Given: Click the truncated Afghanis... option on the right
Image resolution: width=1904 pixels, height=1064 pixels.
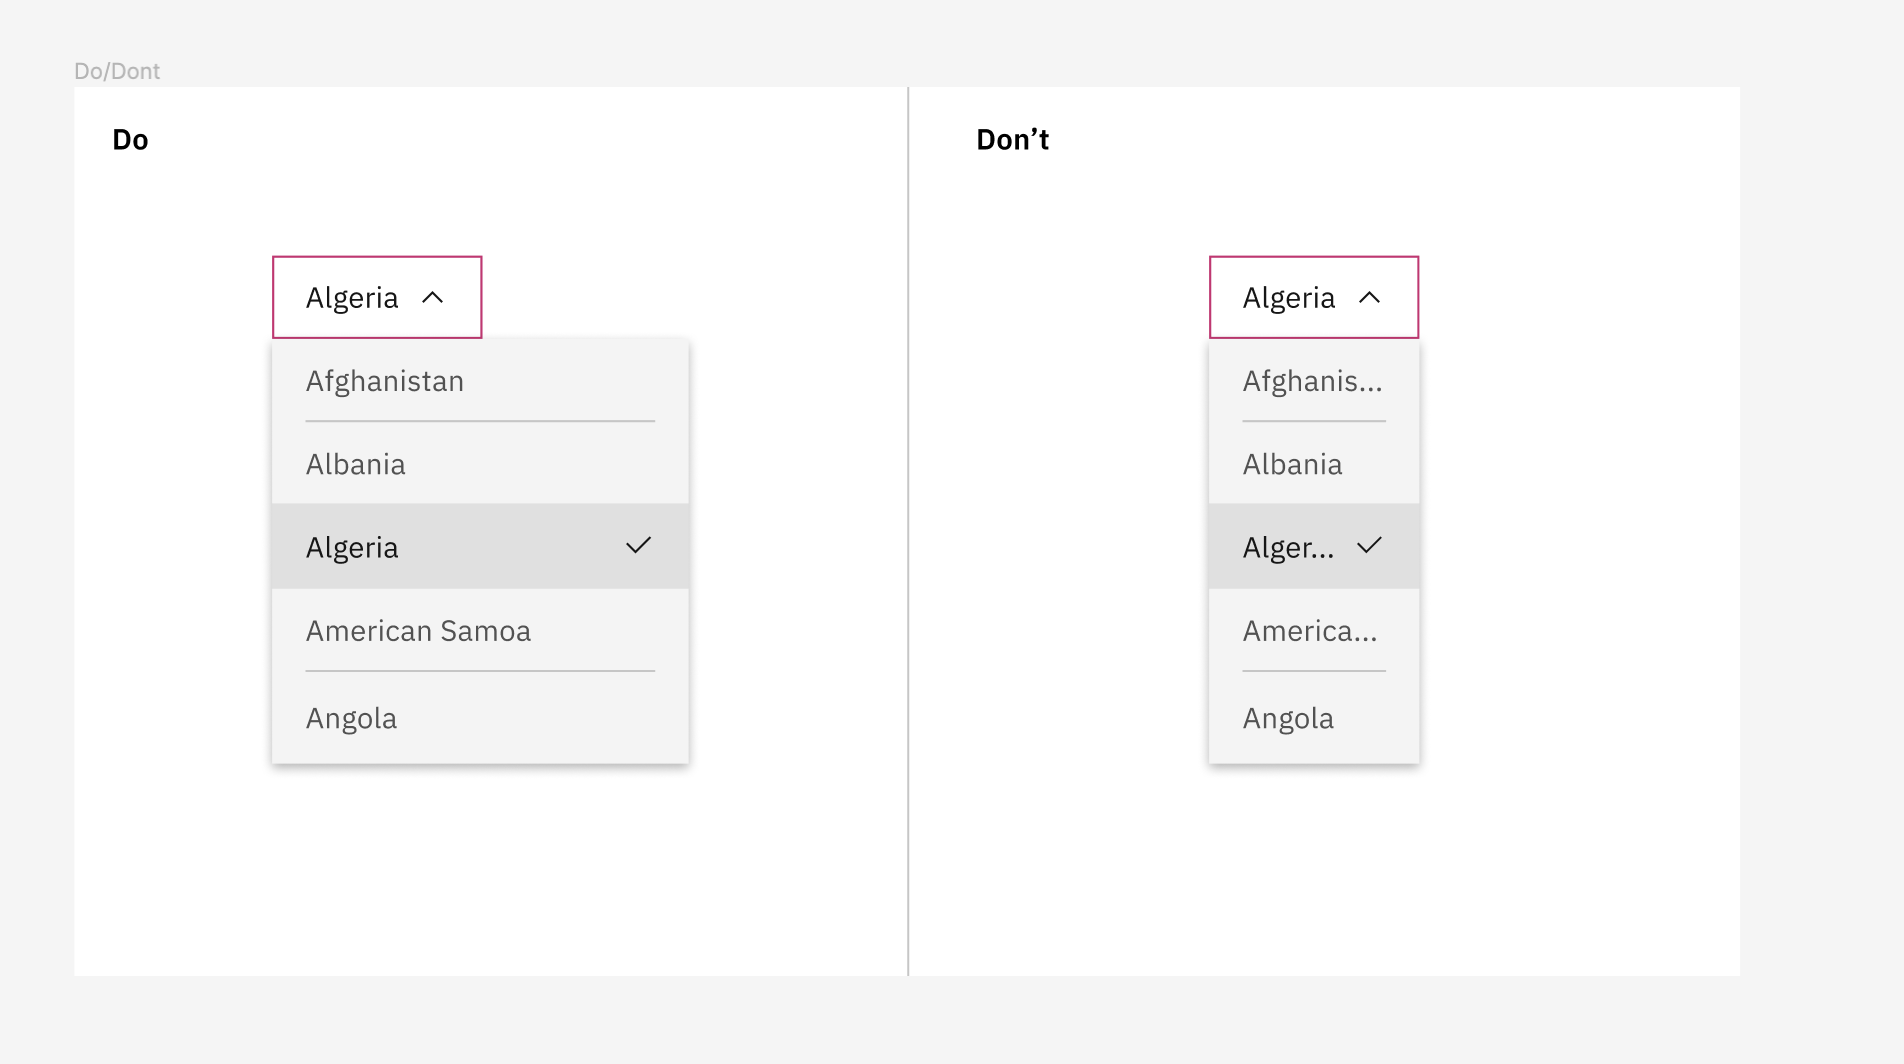Looking at the screenshot, I should point(1313,381).
